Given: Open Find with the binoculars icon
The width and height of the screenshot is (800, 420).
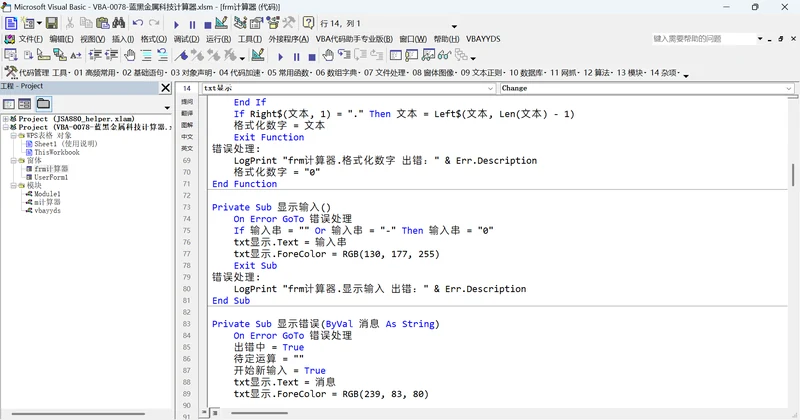Looking at the screenshot, I should tap(118, 23).
